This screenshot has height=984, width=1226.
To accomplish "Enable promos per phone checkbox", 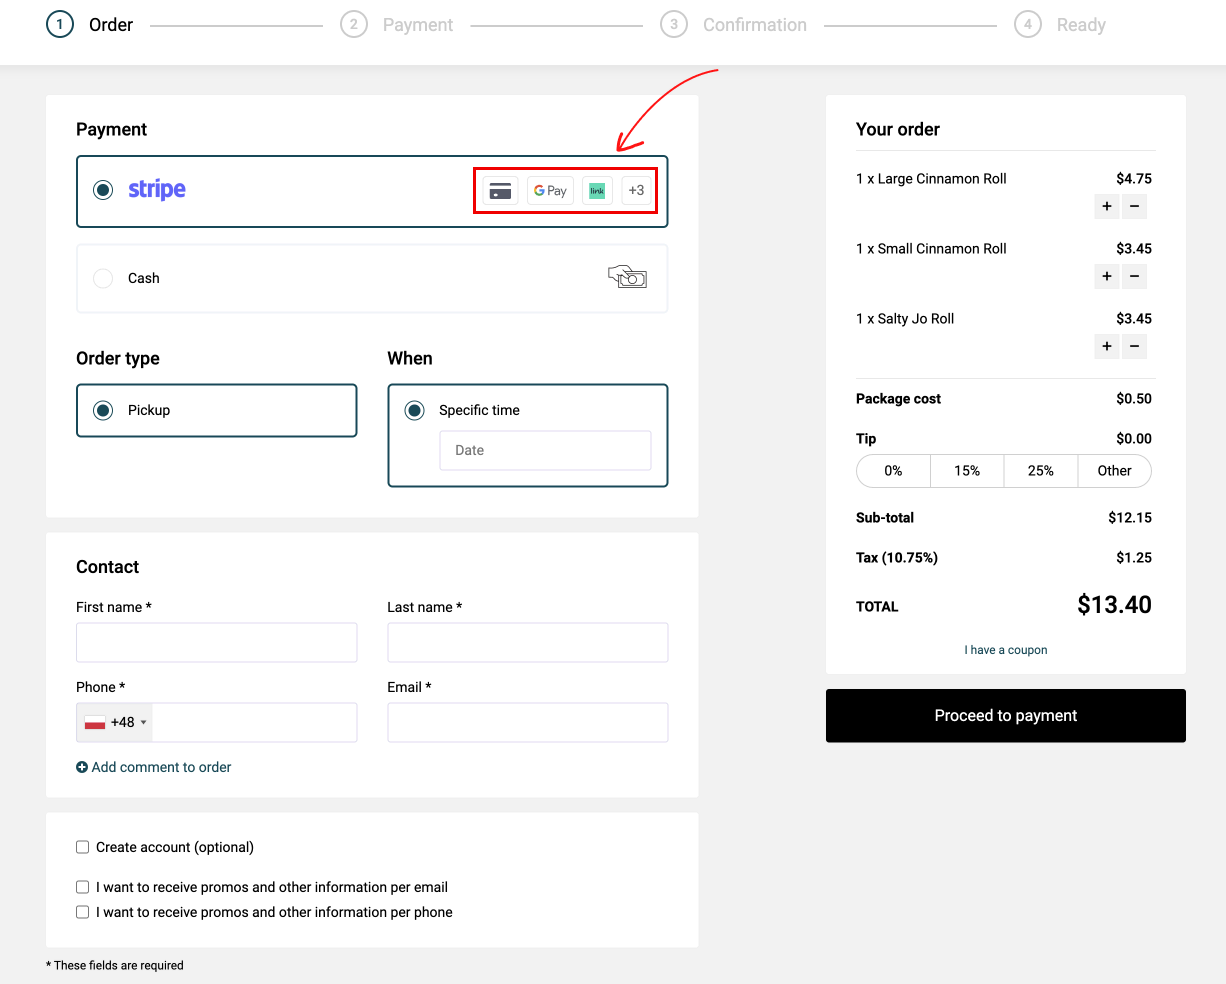I will coord(83,912).
